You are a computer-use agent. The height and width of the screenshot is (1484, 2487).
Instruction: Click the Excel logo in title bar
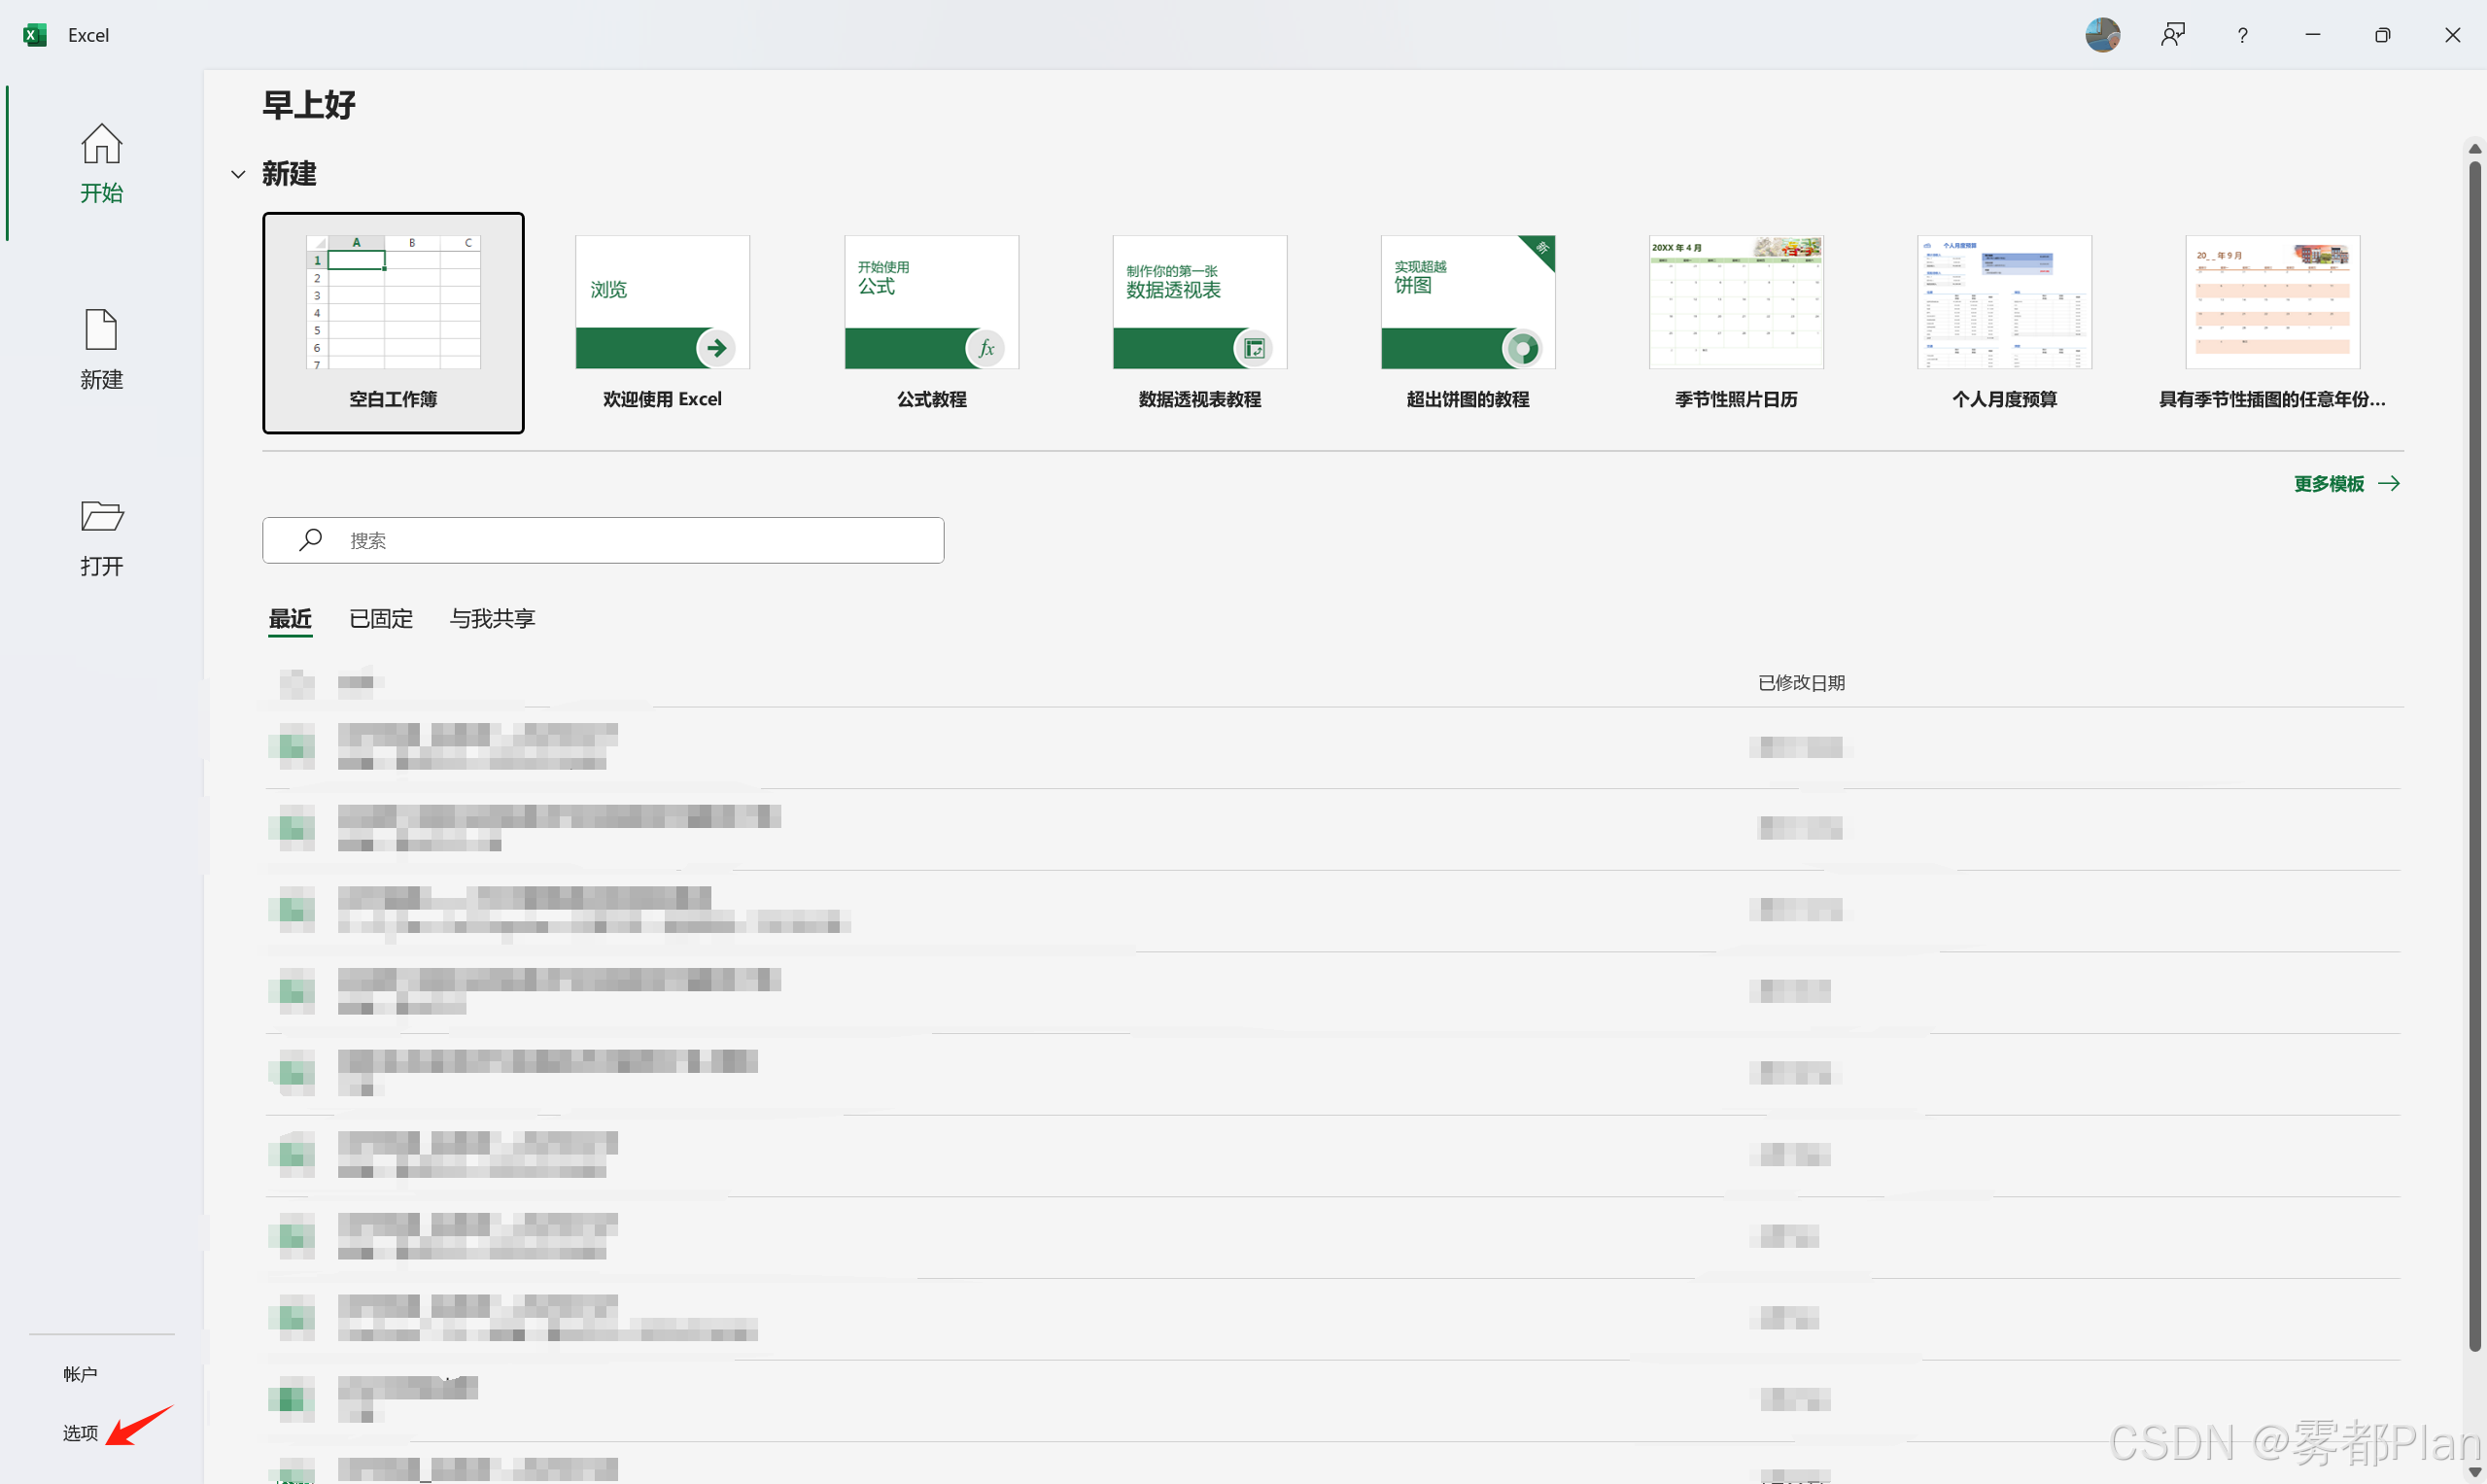click(x=35, y=35)
